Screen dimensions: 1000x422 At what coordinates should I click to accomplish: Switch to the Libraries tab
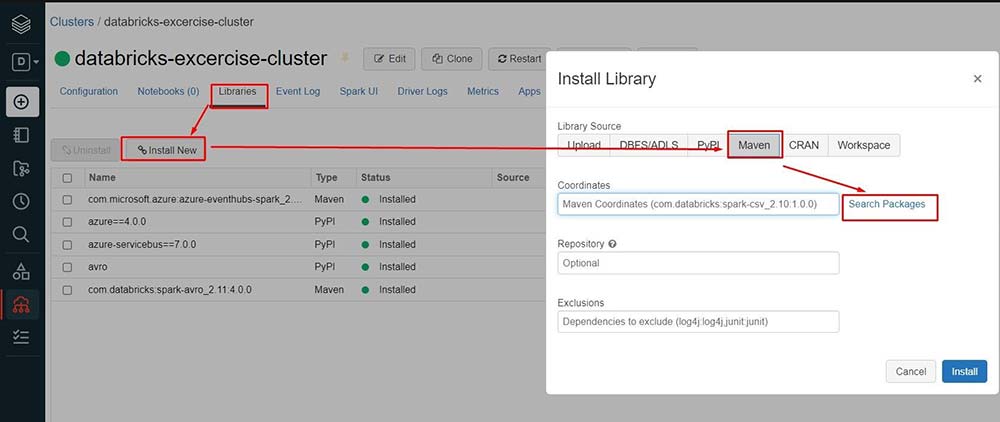tap(237, 91)
